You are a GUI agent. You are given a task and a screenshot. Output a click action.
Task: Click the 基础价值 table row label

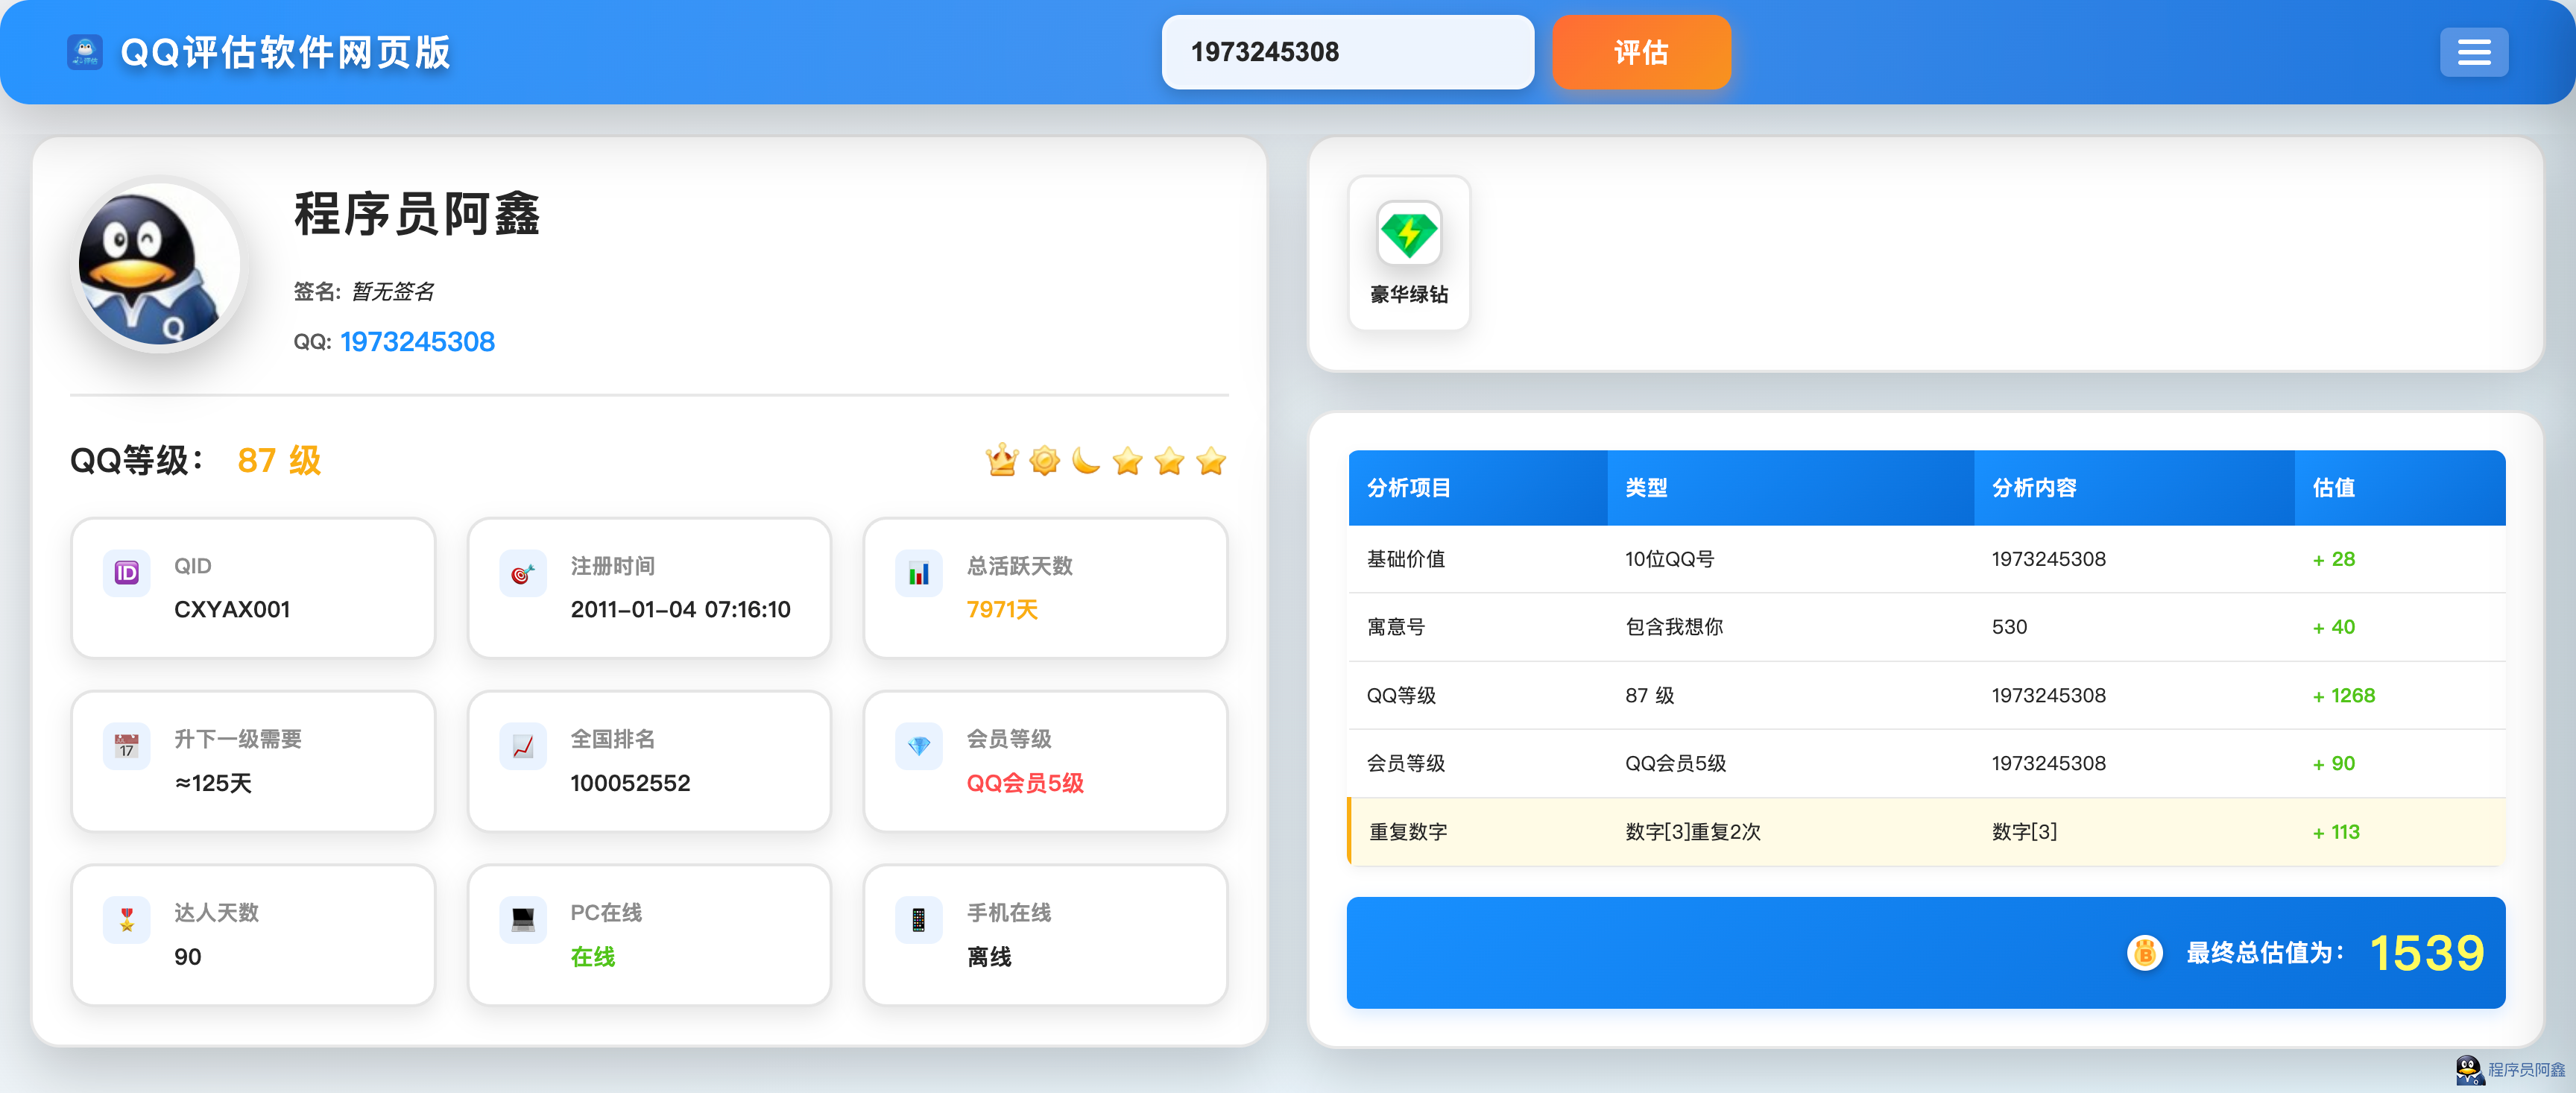1406,559
